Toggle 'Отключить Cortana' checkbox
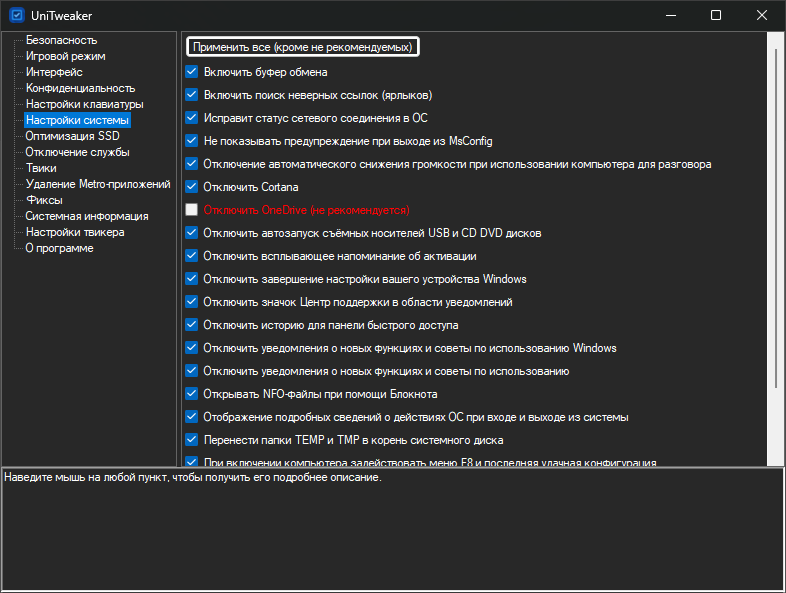Image resolution: width=786 pixels, height=593 pixels. [x=192, y=187]
